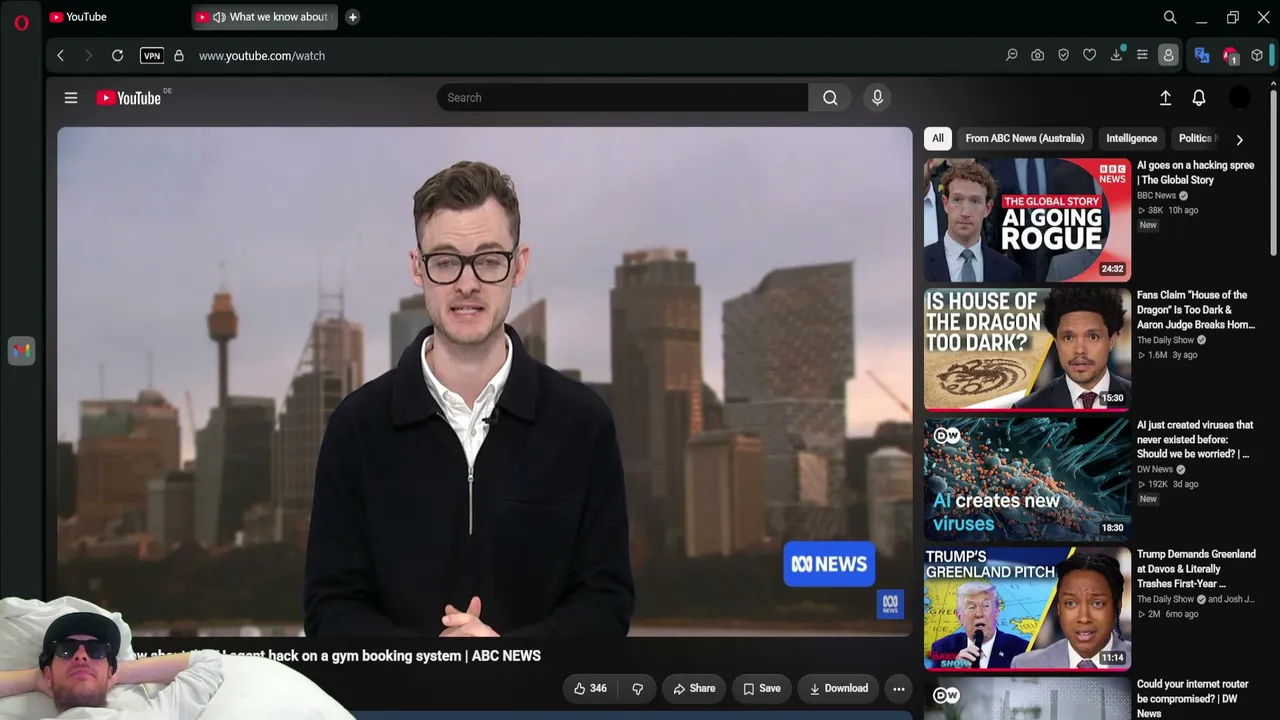Open YouTube notifications bell
This screenshot has height=720, width=1280.
[1199, 98]
